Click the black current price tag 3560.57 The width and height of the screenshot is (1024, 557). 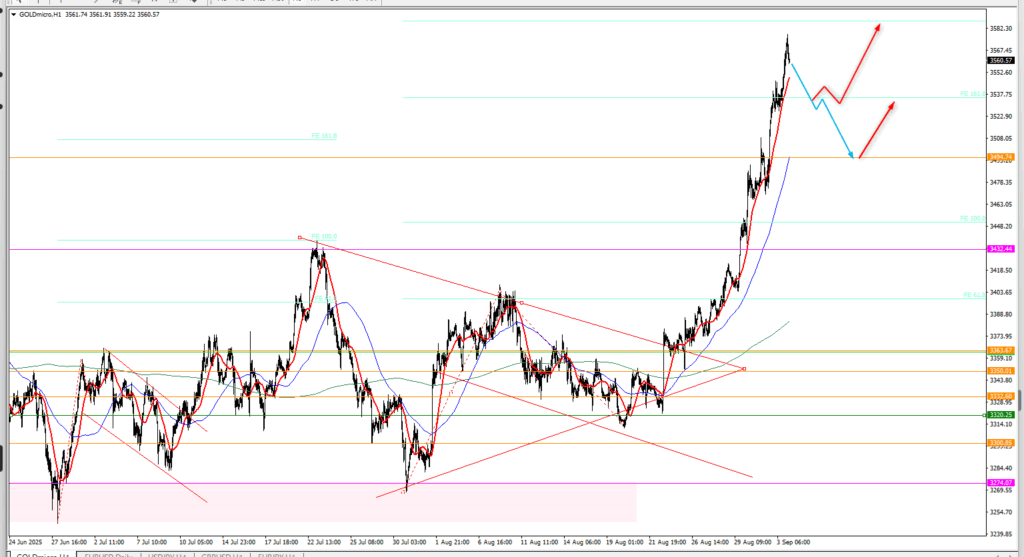(x=1001, y=60)
